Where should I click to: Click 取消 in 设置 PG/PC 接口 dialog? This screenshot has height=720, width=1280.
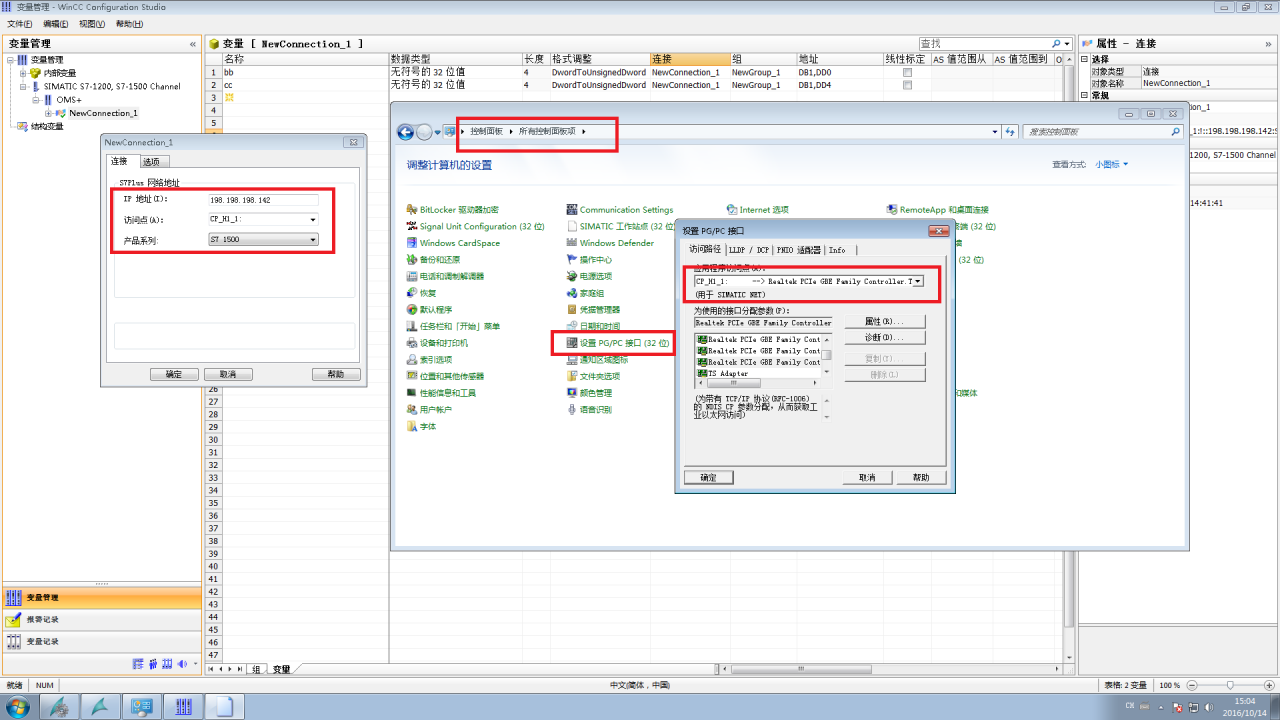point(867,478)
